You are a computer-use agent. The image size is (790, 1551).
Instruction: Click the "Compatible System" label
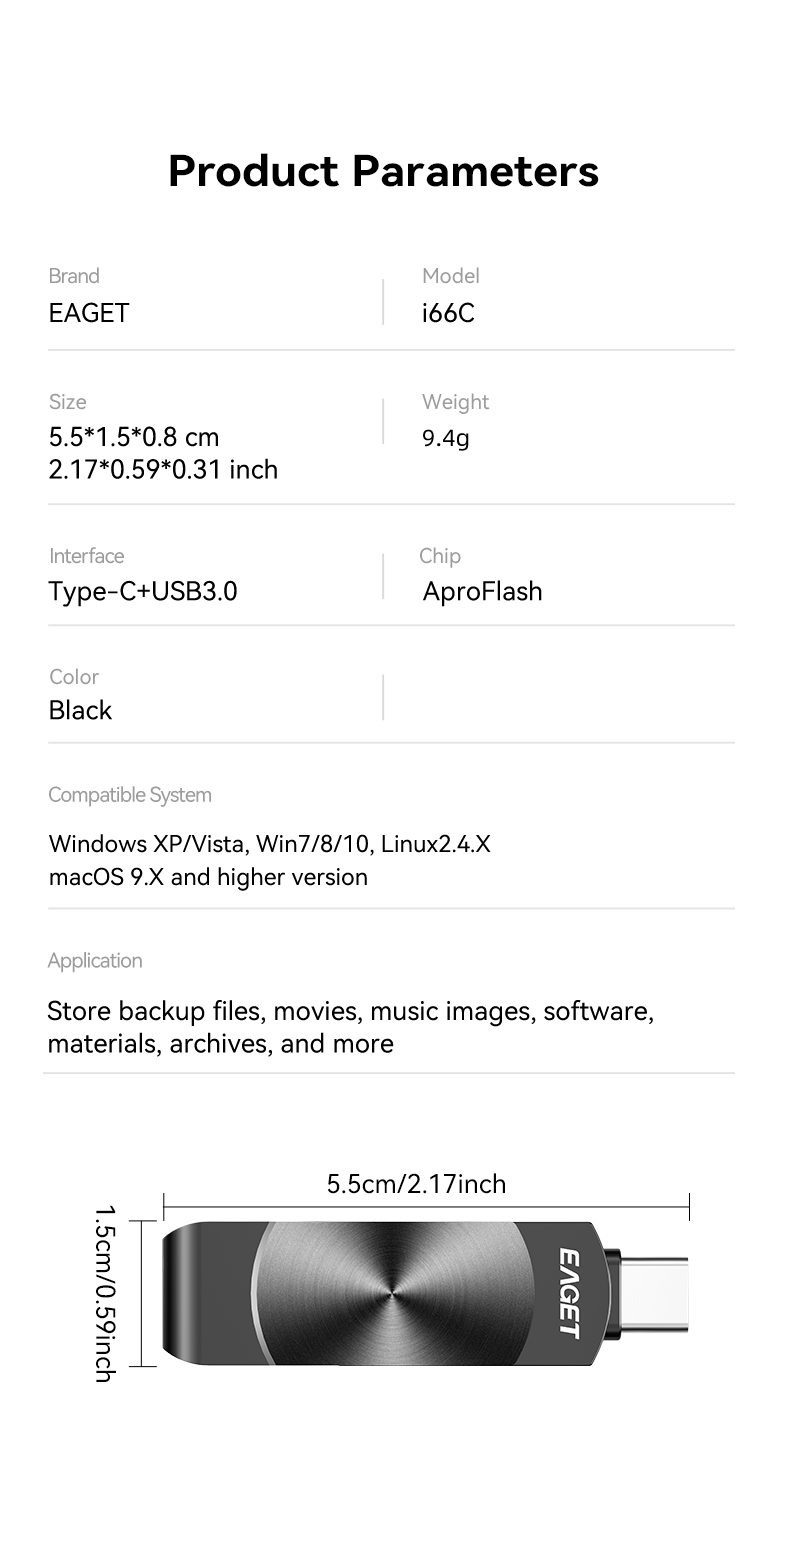130,795
